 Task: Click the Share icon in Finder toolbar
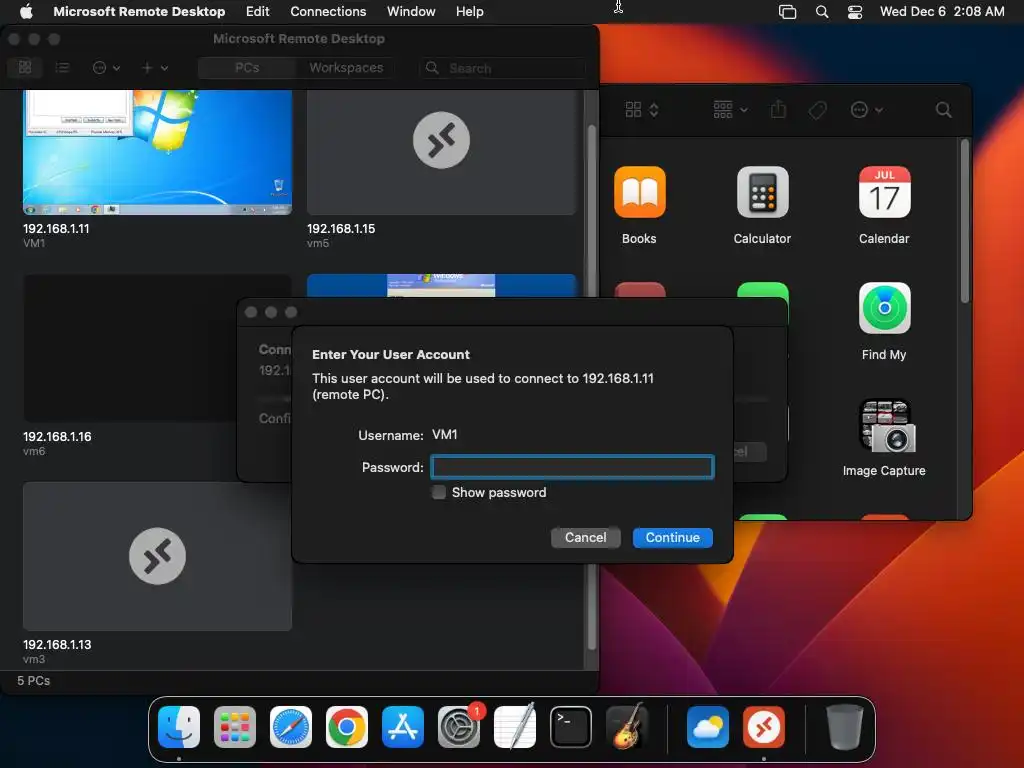[778, 110]
